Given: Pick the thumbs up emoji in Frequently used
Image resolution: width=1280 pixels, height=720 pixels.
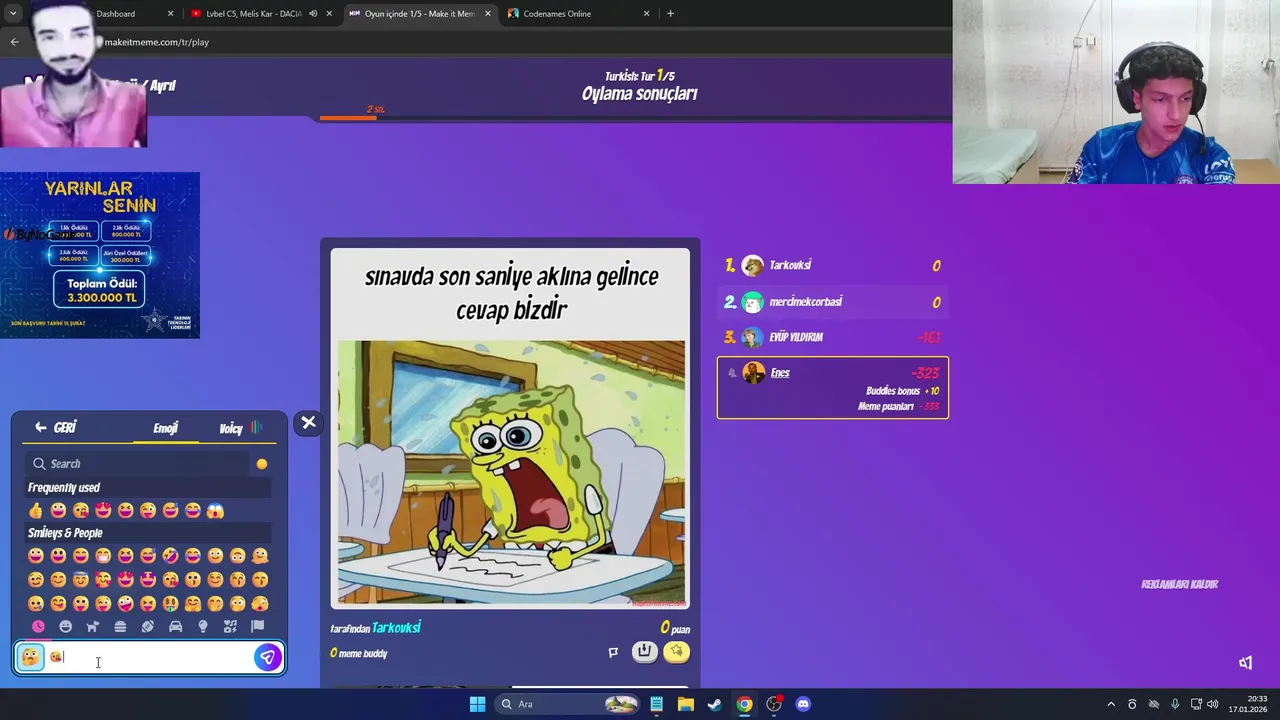Looking at the screenshot, I should (36, 511).
